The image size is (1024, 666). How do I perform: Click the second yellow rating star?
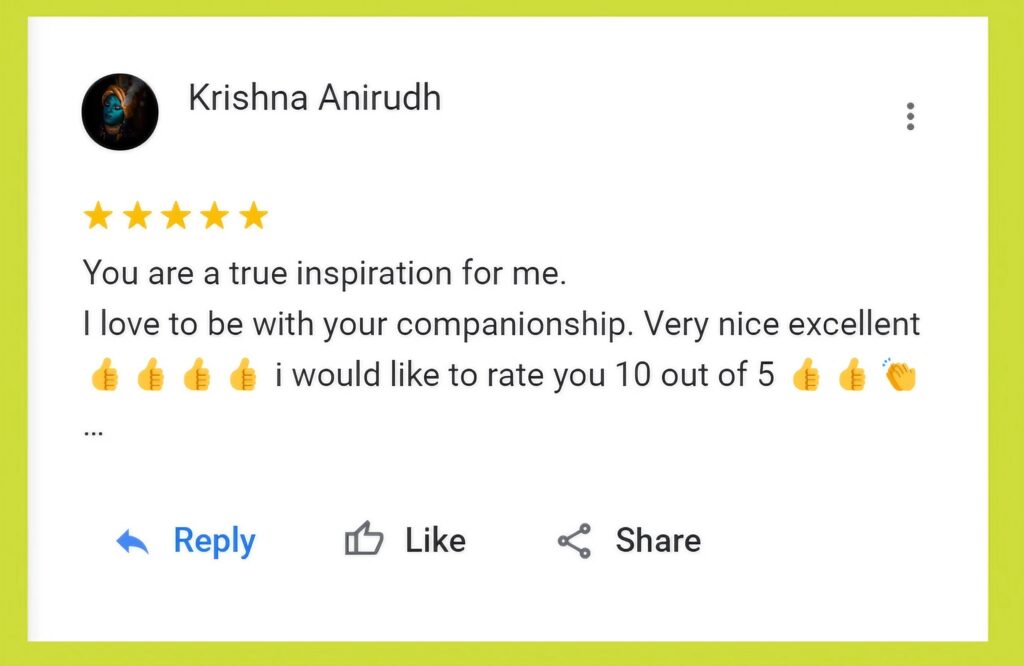pos(136,215)
